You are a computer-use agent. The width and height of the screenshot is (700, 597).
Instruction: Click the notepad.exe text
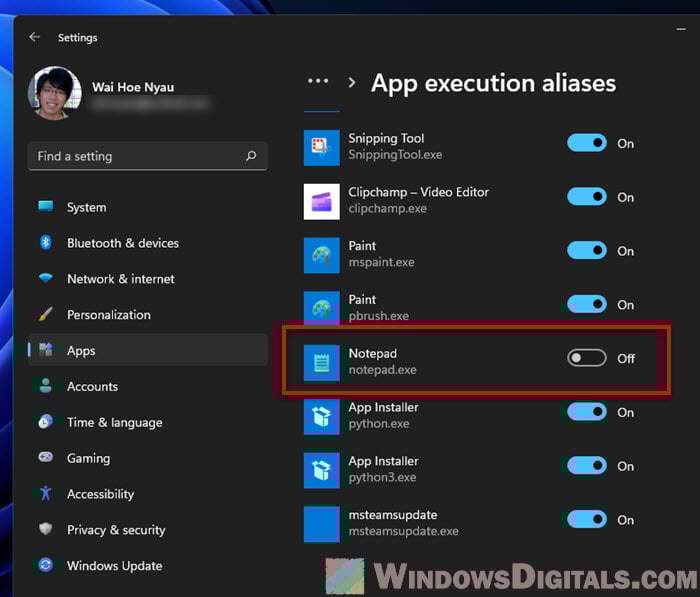(382, 370)
